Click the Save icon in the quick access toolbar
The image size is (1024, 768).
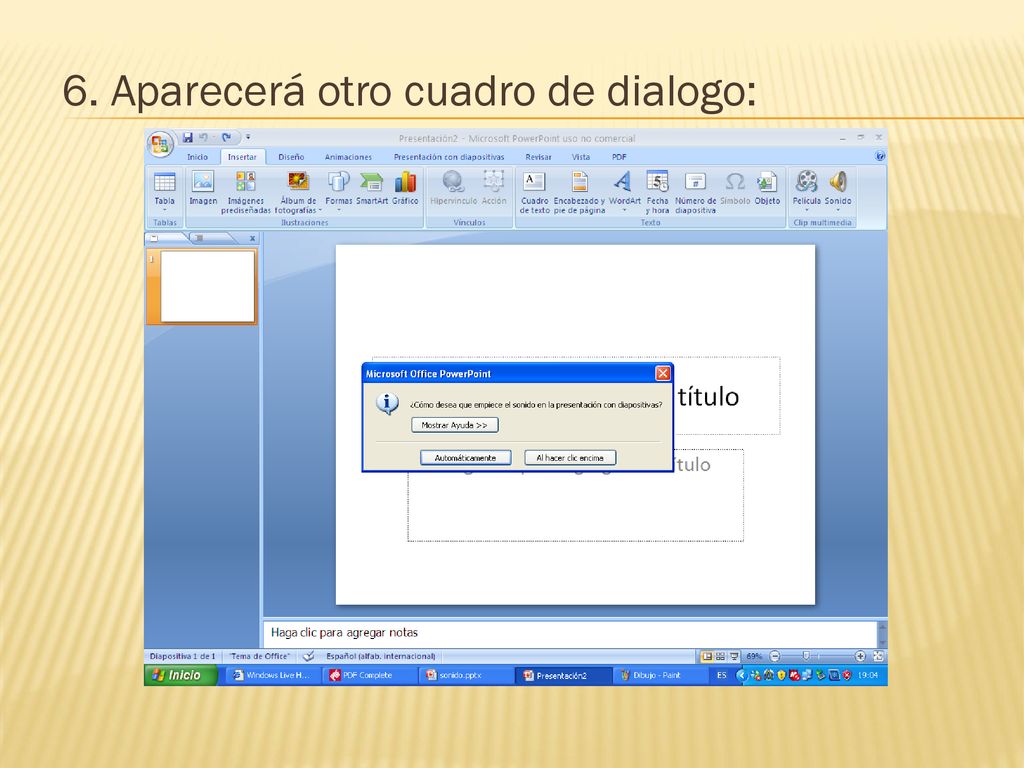[188, 137]
